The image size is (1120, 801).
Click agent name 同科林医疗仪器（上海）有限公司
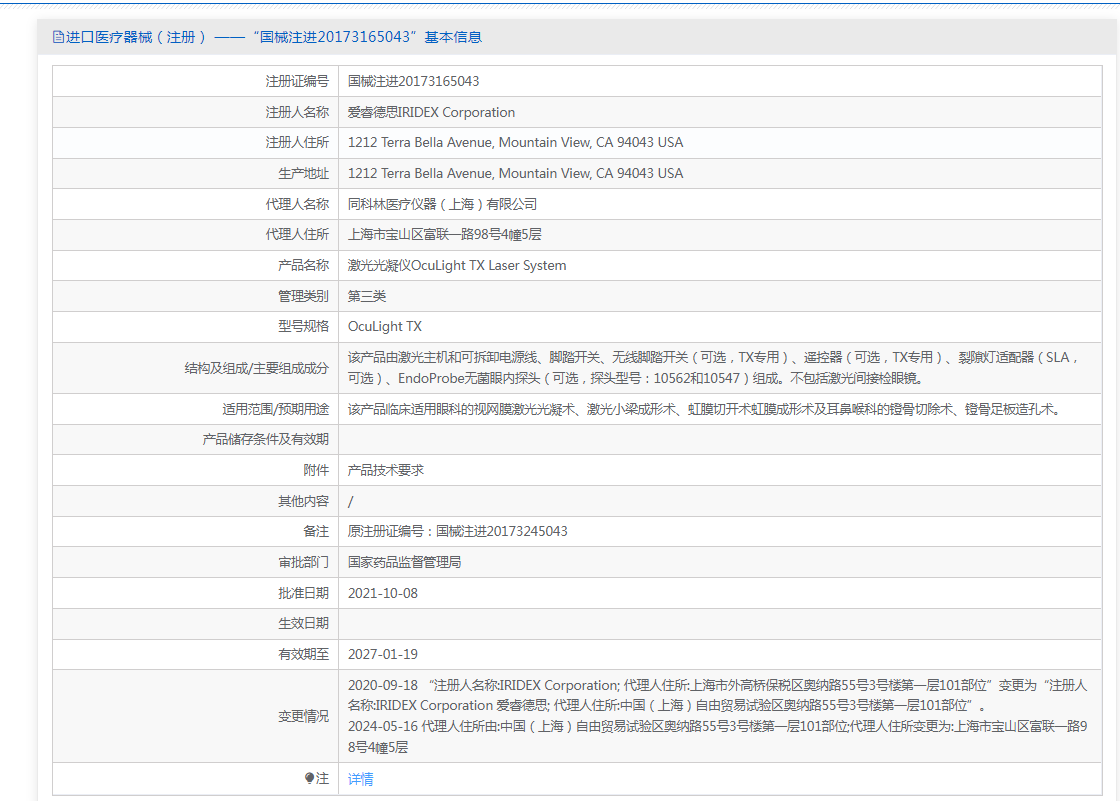coord(443,204)
